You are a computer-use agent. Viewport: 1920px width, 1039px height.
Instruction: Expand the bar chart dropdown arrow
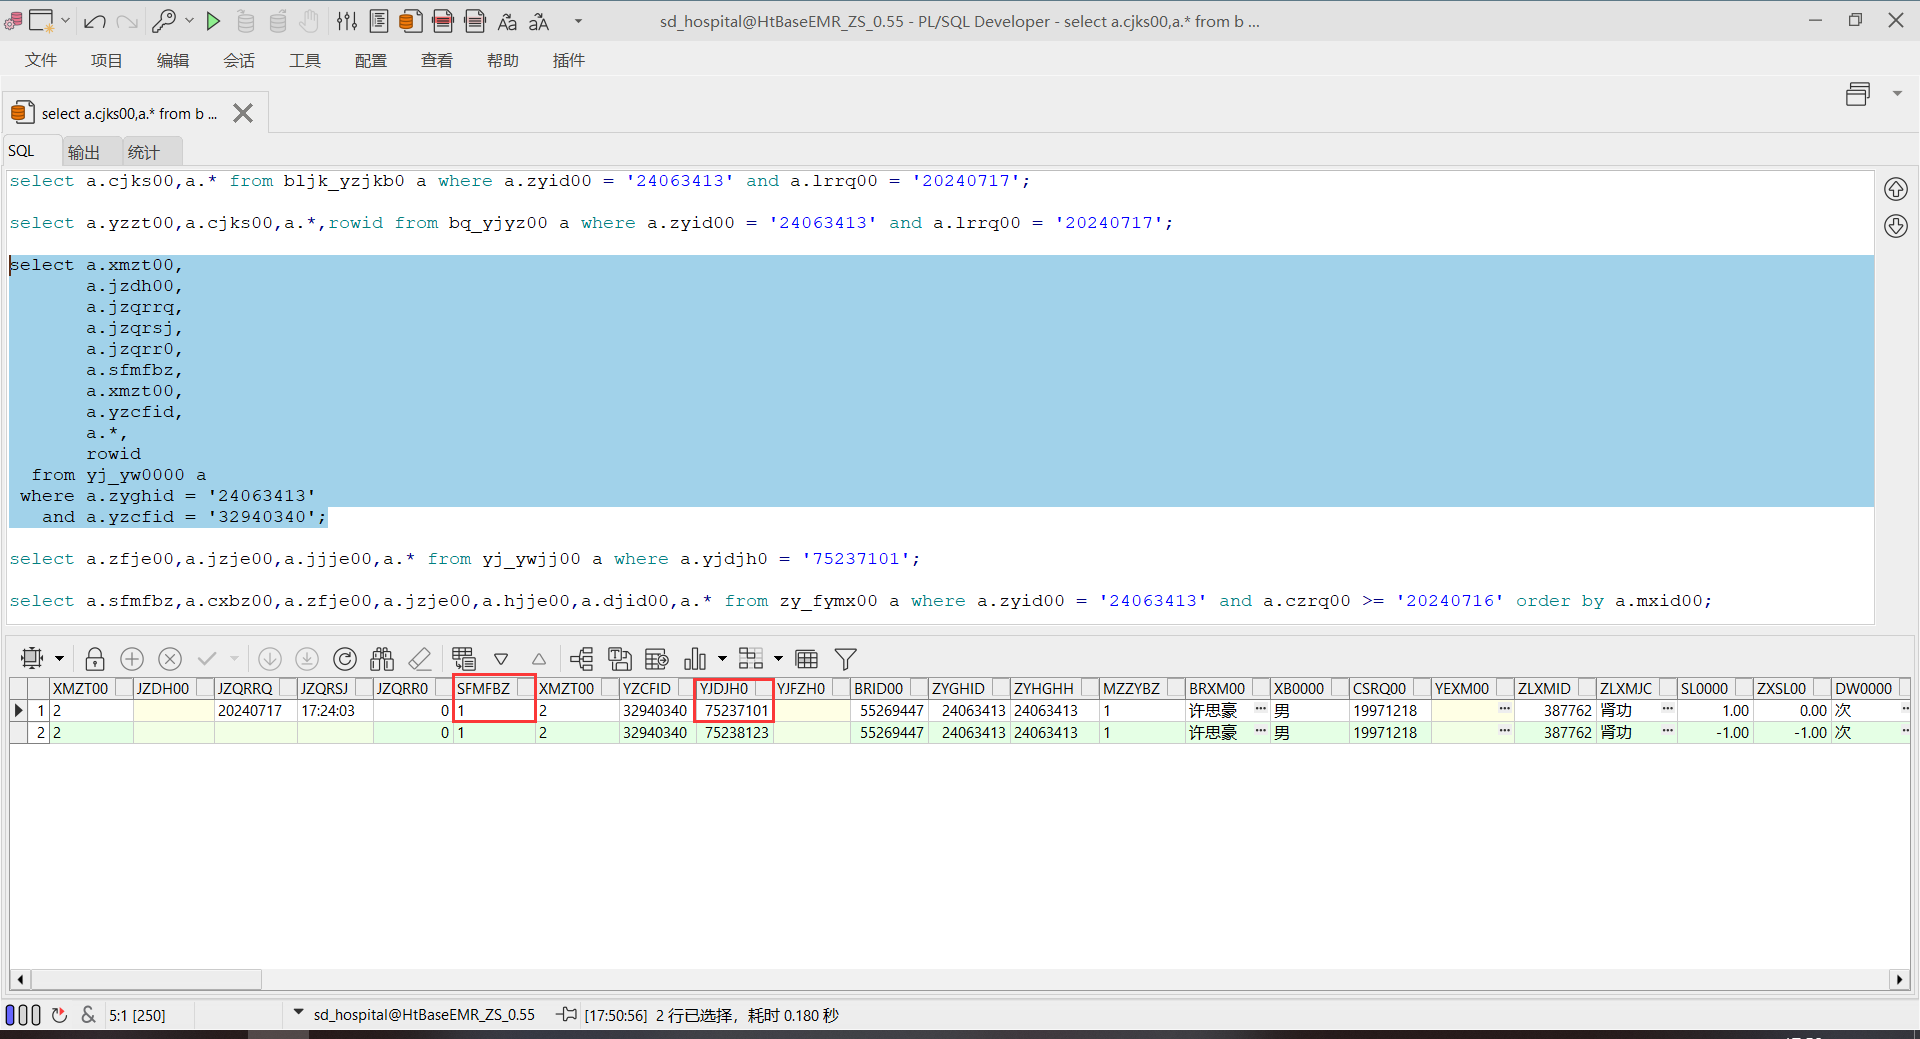tap(722, 659)
